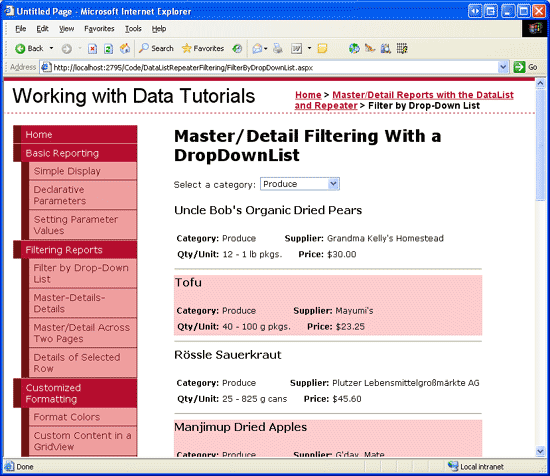
Task: Open the Search toolbar button
Action: pos(156,48)
